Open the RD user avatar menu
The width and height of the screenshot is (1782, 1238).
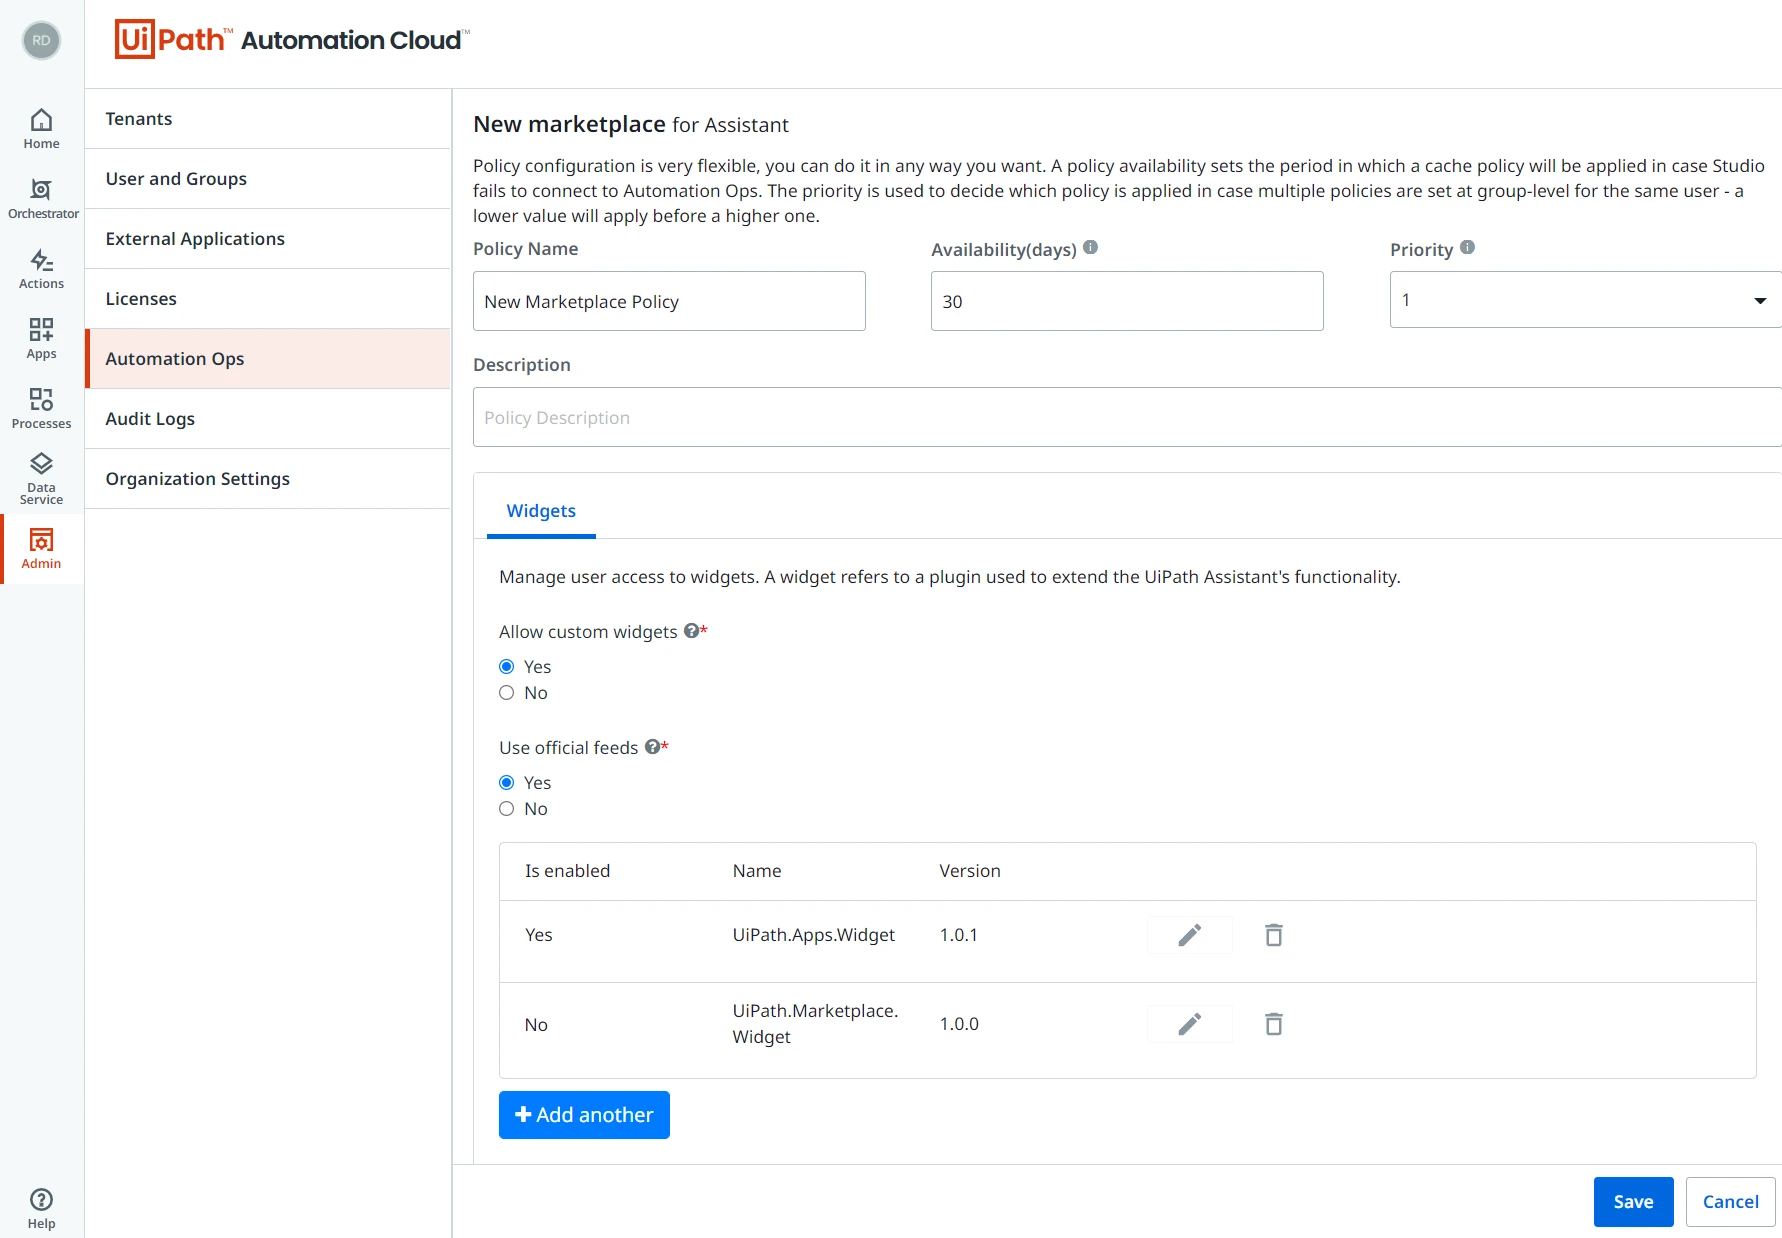(41, 41)
